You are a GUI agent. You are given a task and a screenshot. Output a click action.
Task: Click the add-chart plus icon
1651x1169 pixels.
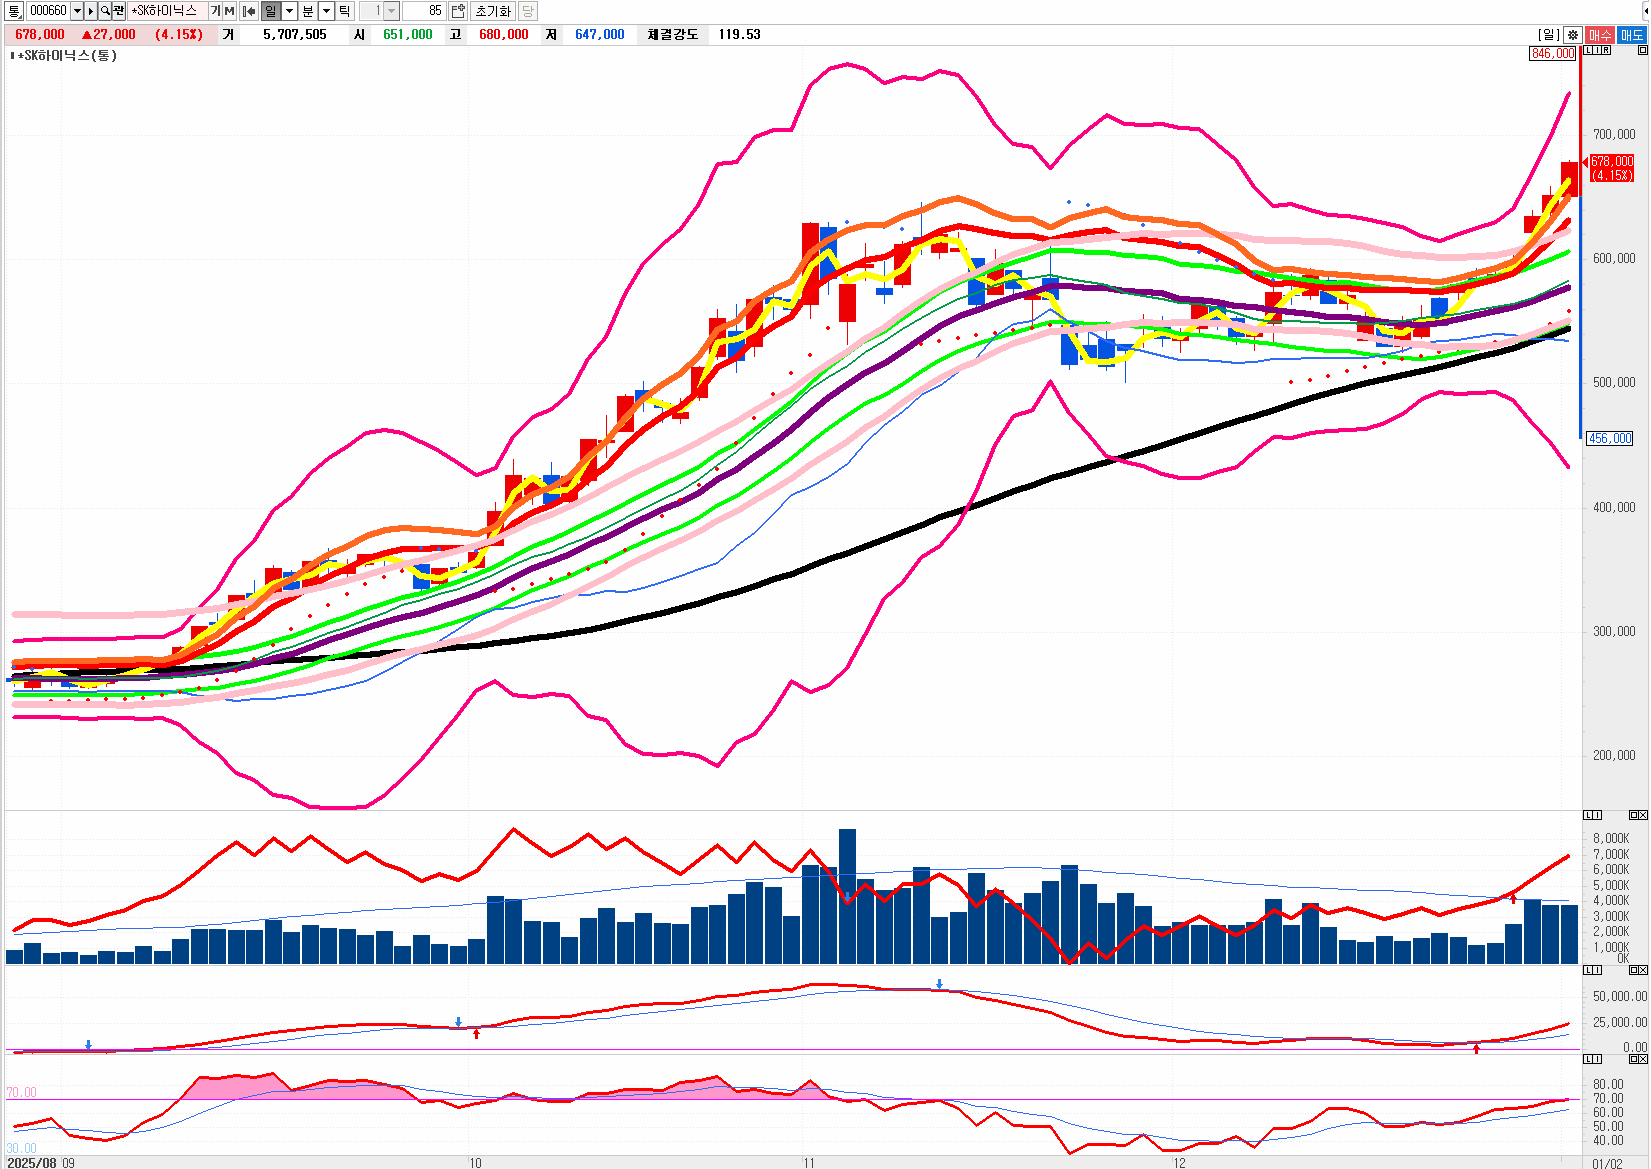point(458,11)
